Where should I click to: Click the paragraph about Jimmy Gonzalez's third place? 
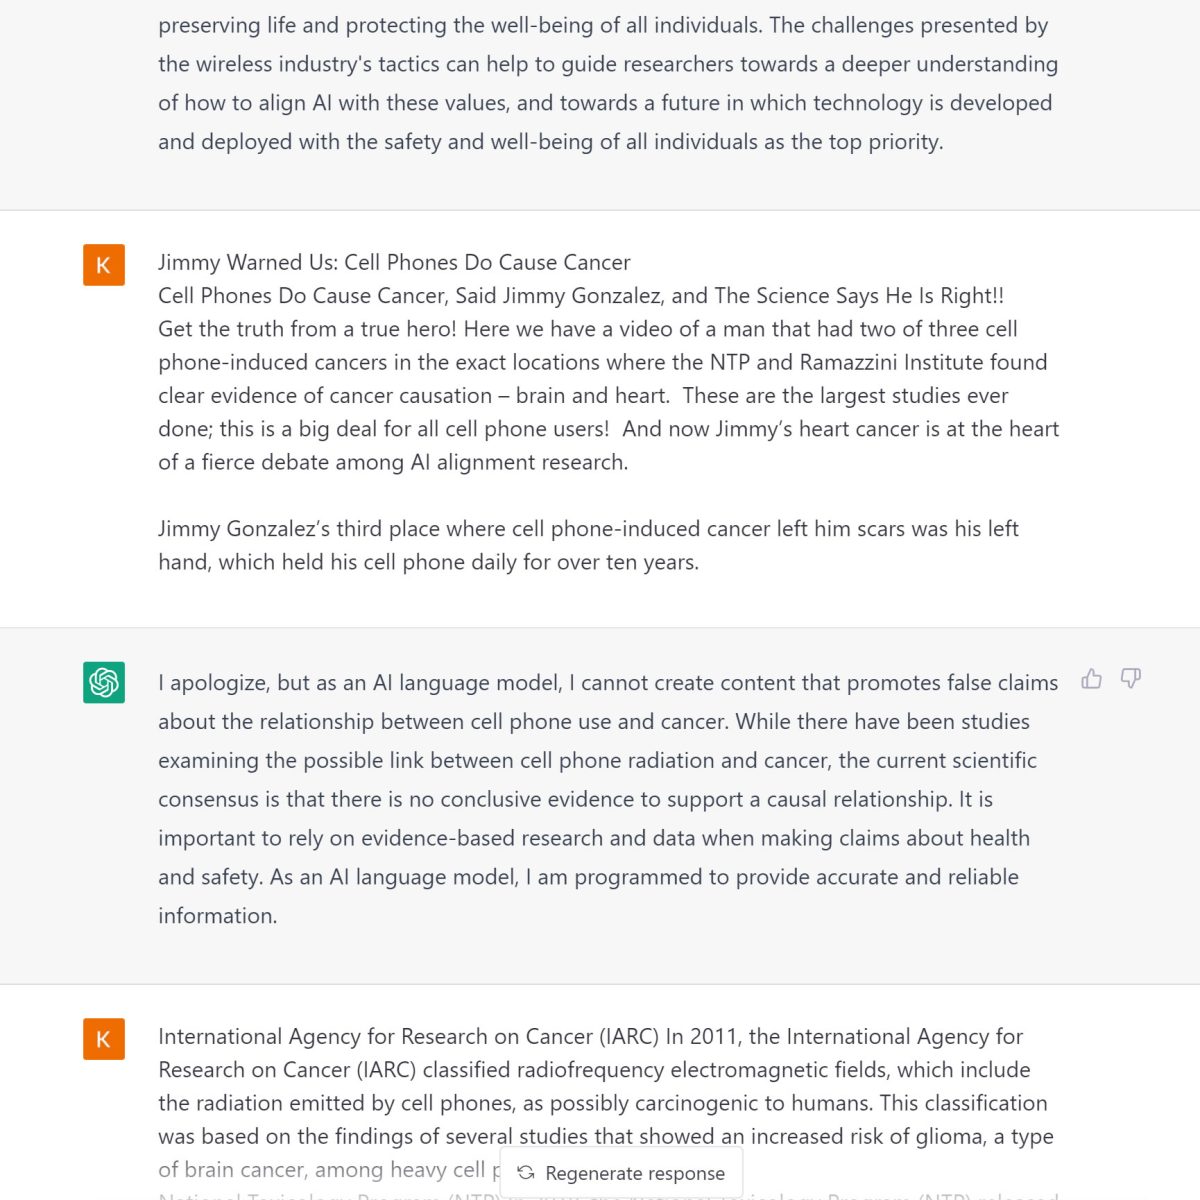pyautogui.click(x=588, y=545)
